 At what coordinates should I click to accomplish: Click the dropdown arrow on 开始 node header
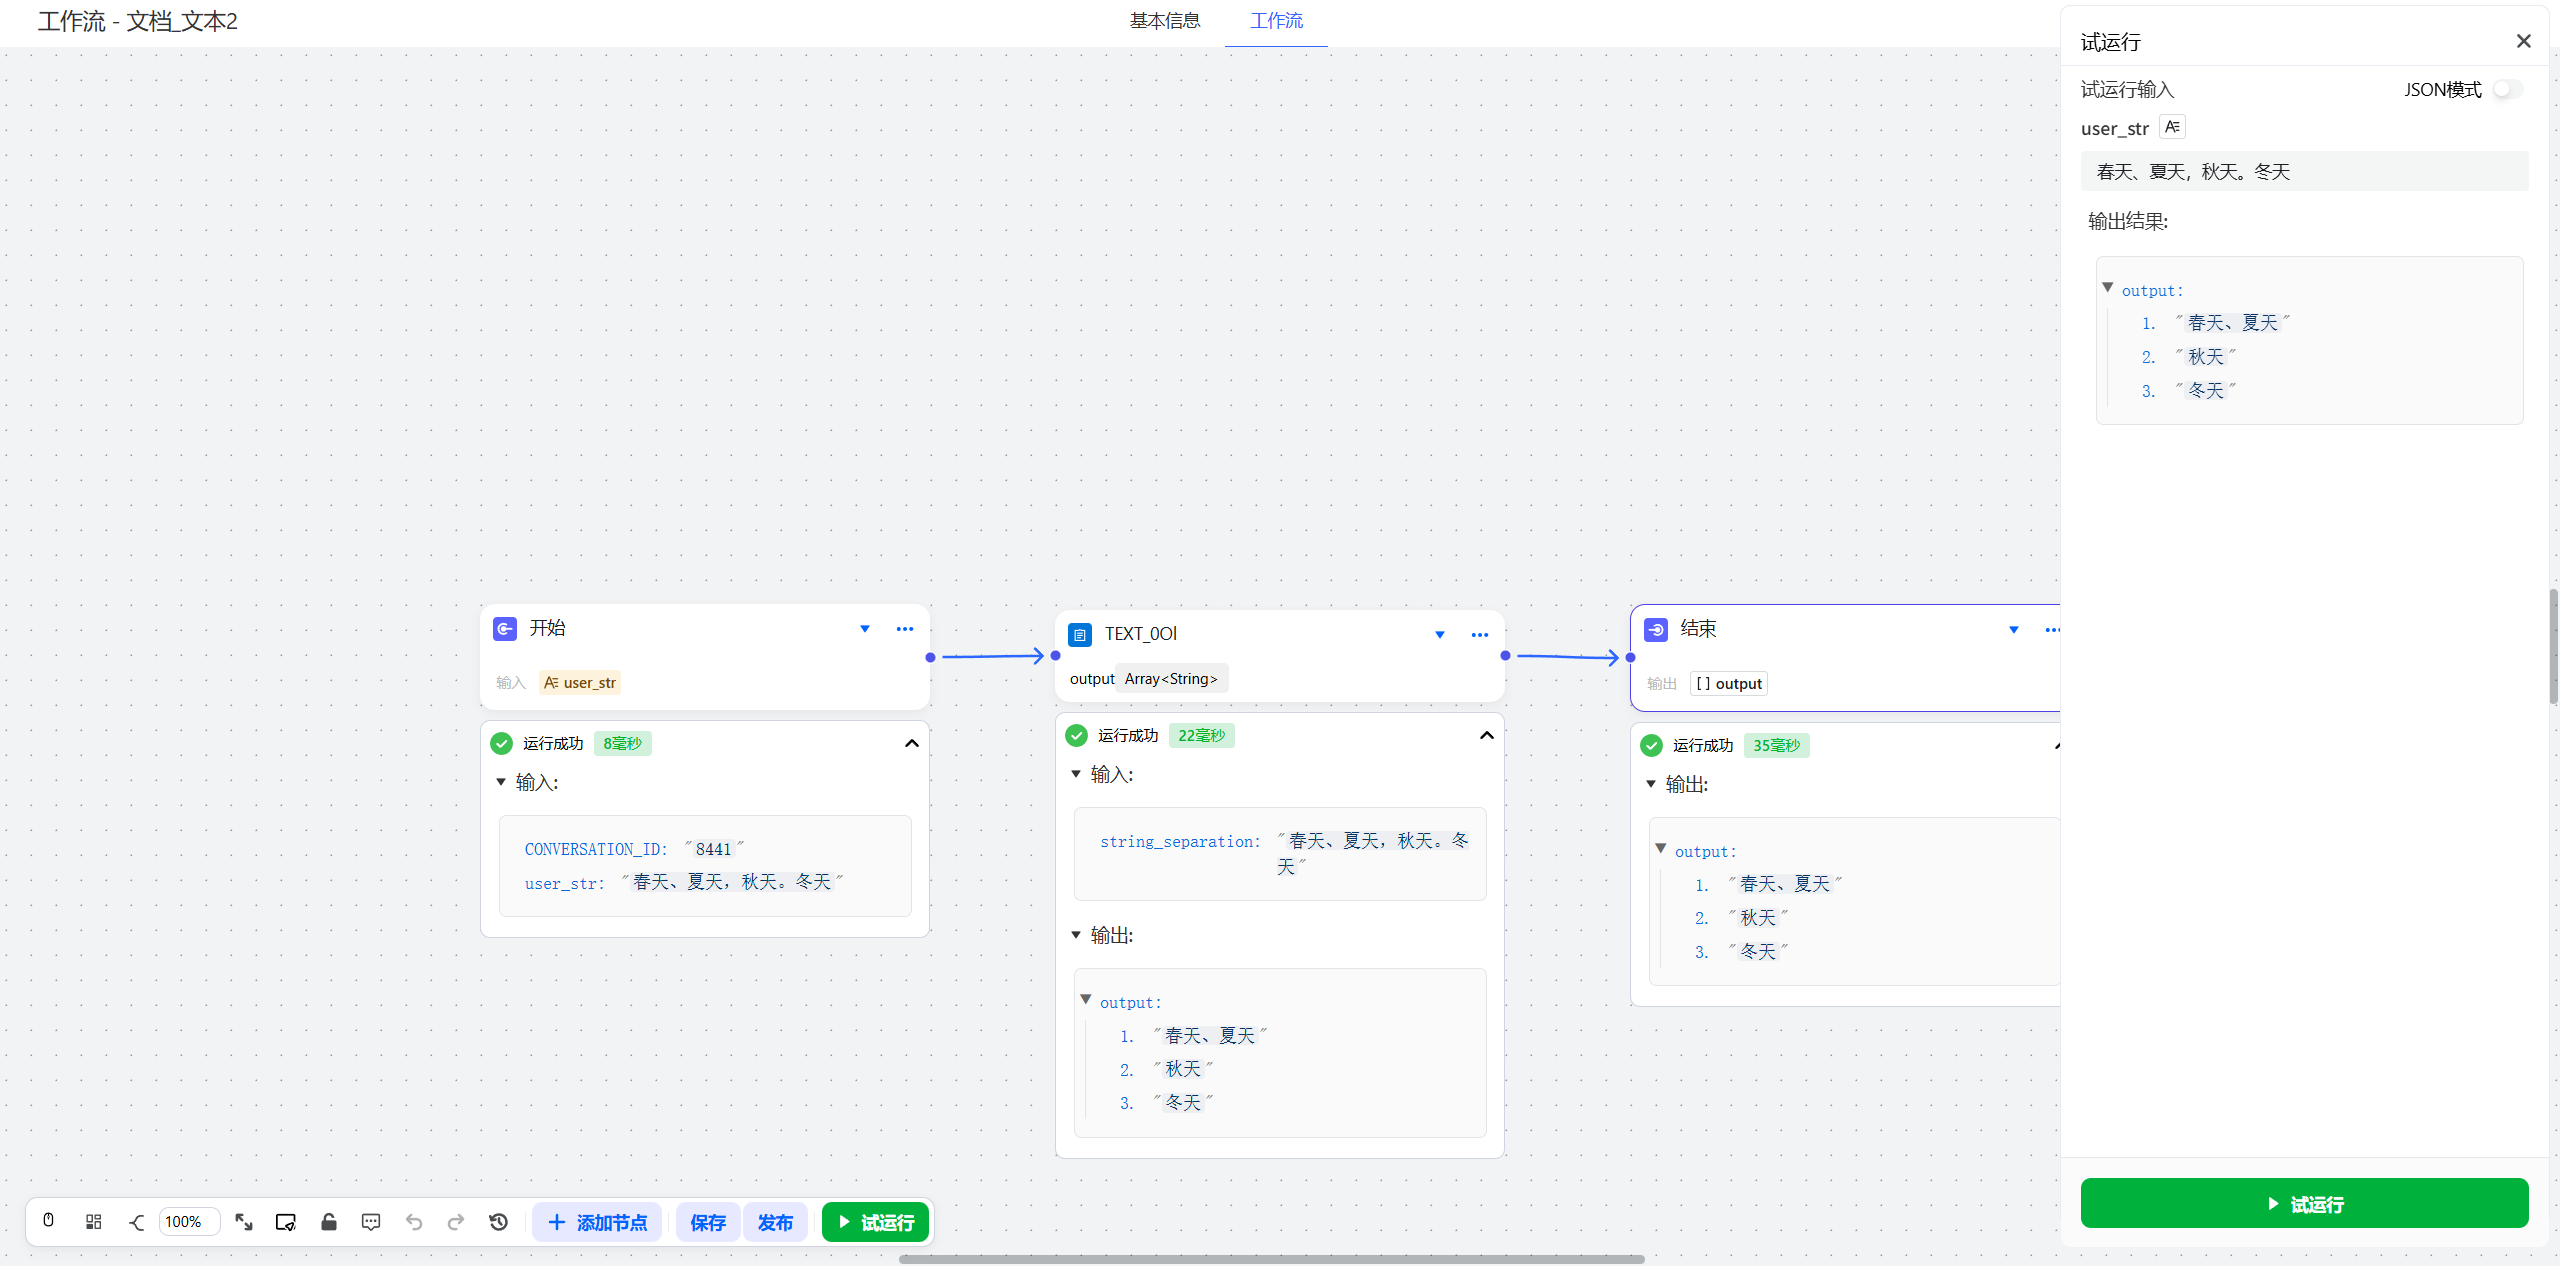coord(865,629)
